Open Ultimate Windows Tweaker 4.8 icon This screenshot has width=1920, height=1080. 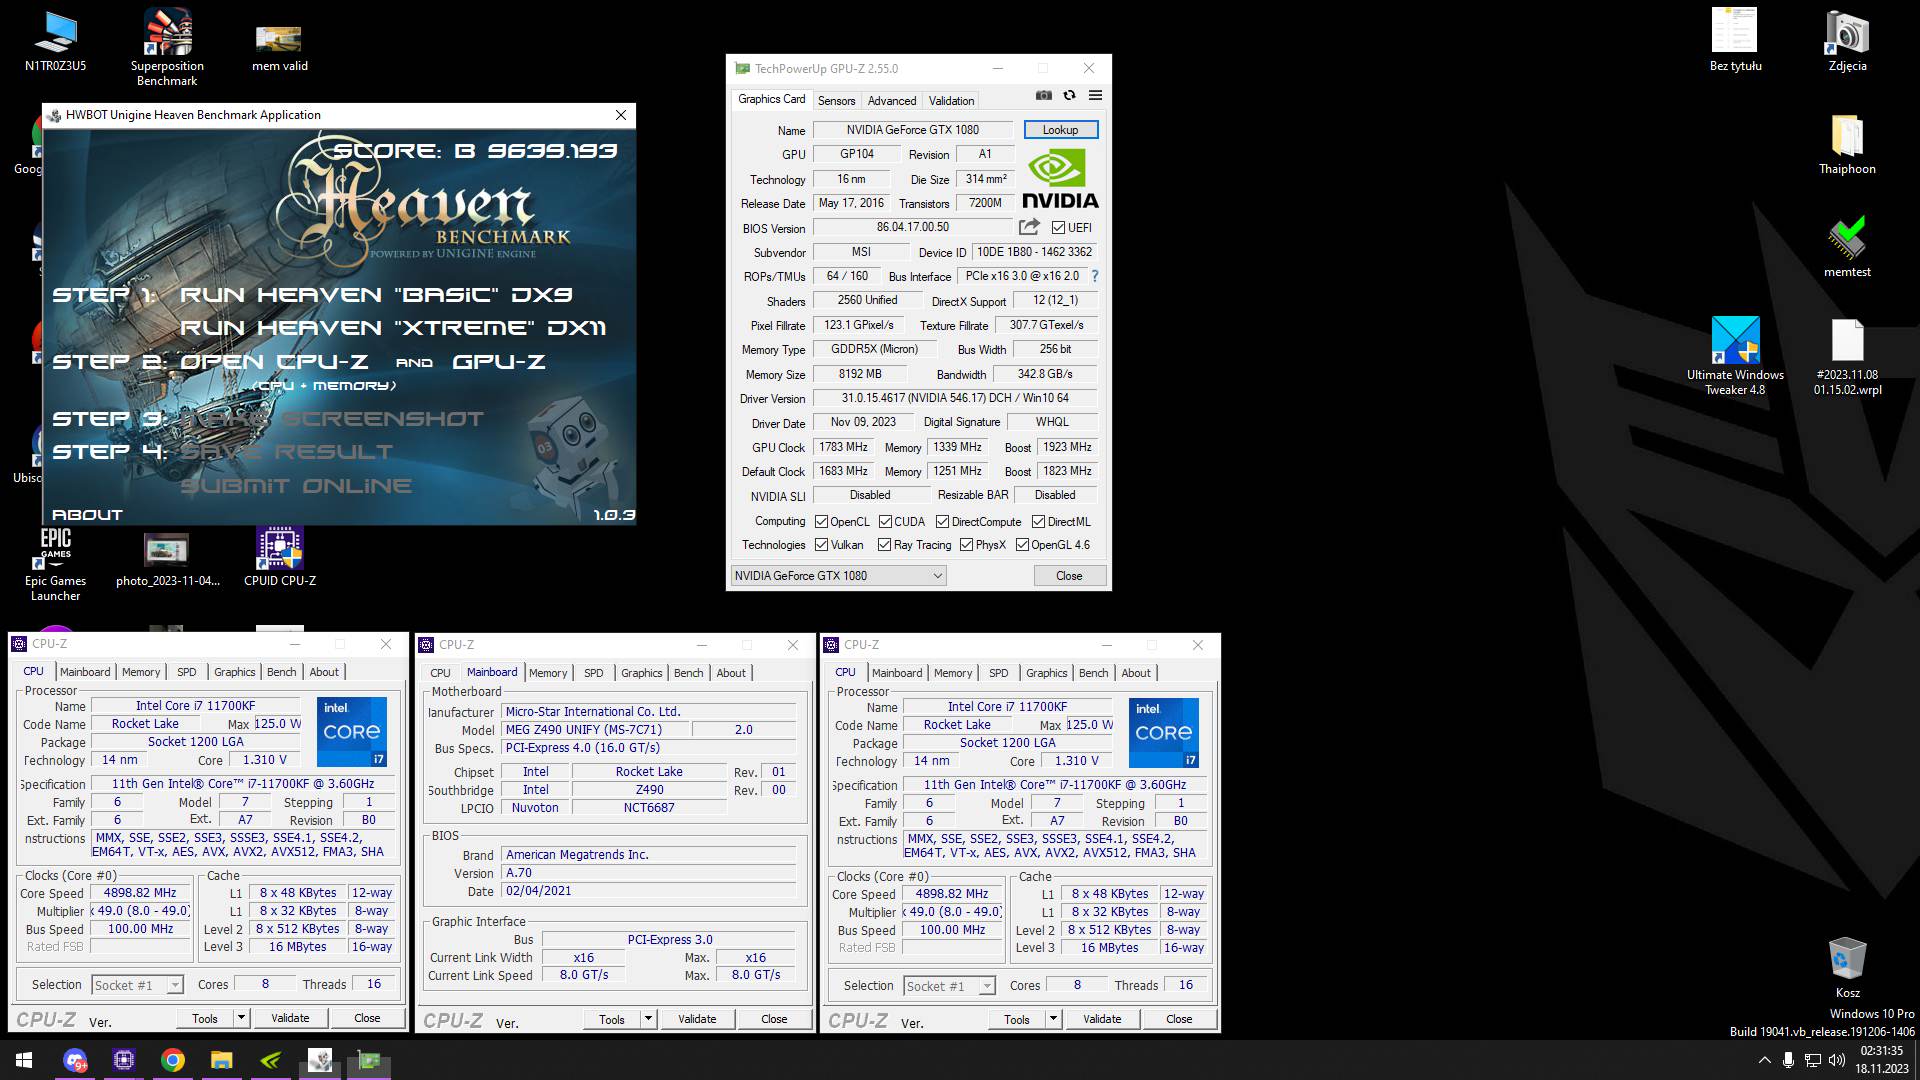[1735, 356]
